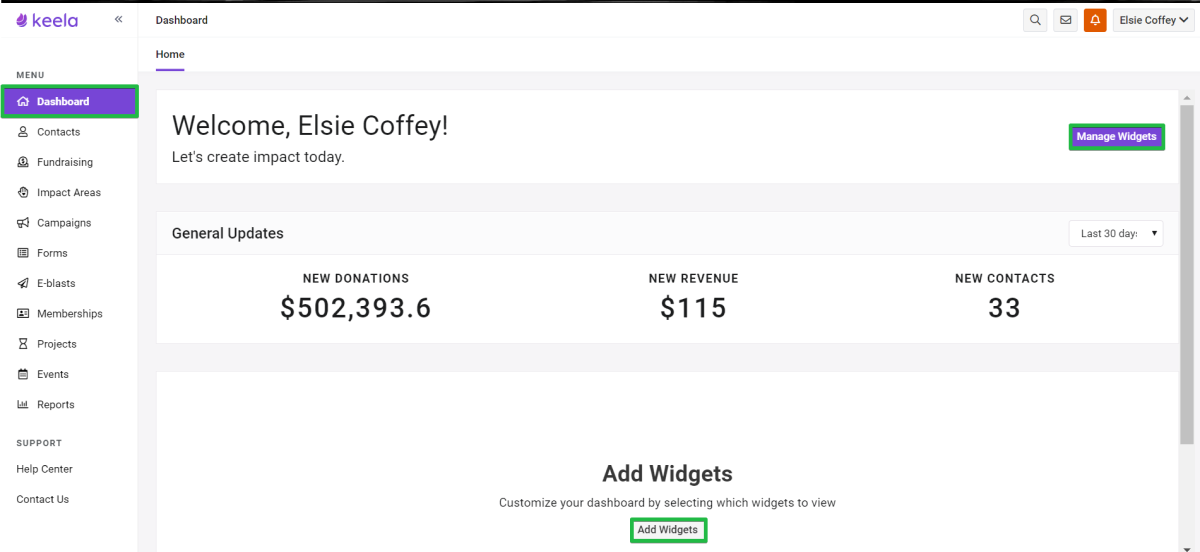Expand the Elsie Coffey user dropdown
The height and width of the screenshot is (552, 1200).
(x=1153, y=20)
